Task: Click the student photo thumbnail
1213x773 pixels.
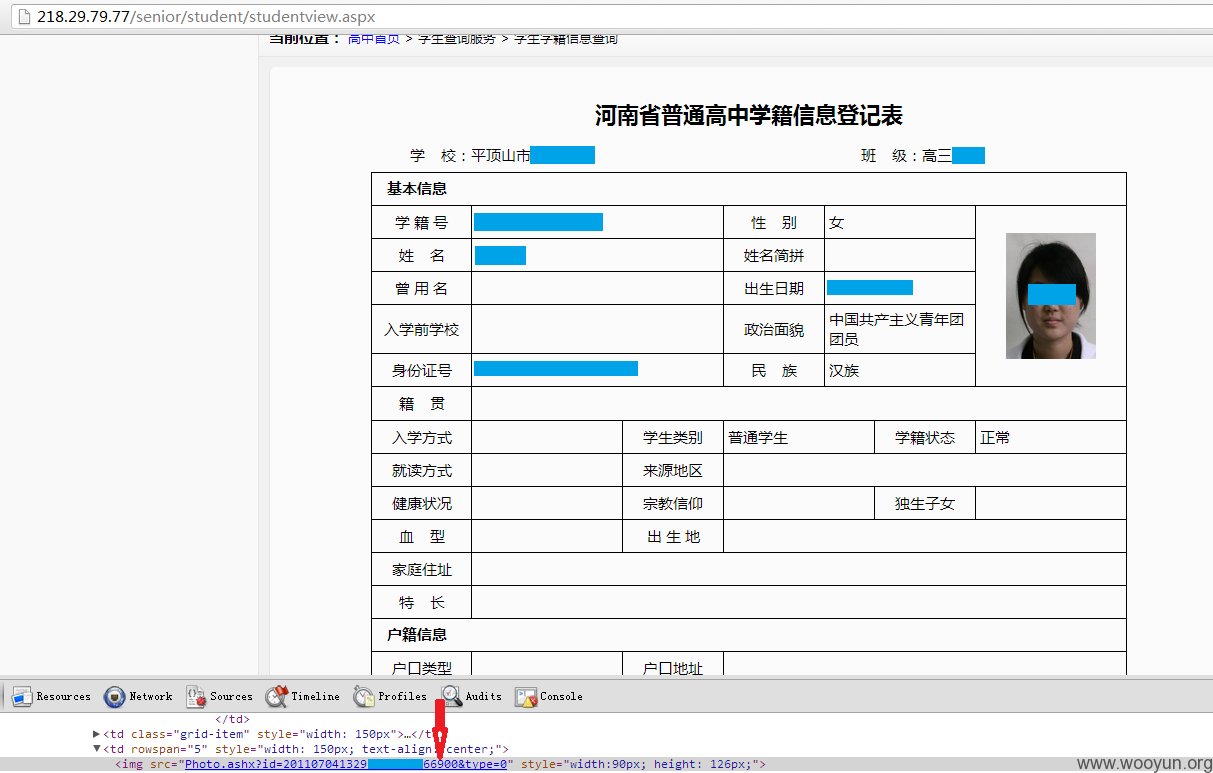Action: tap(1050, 296)
